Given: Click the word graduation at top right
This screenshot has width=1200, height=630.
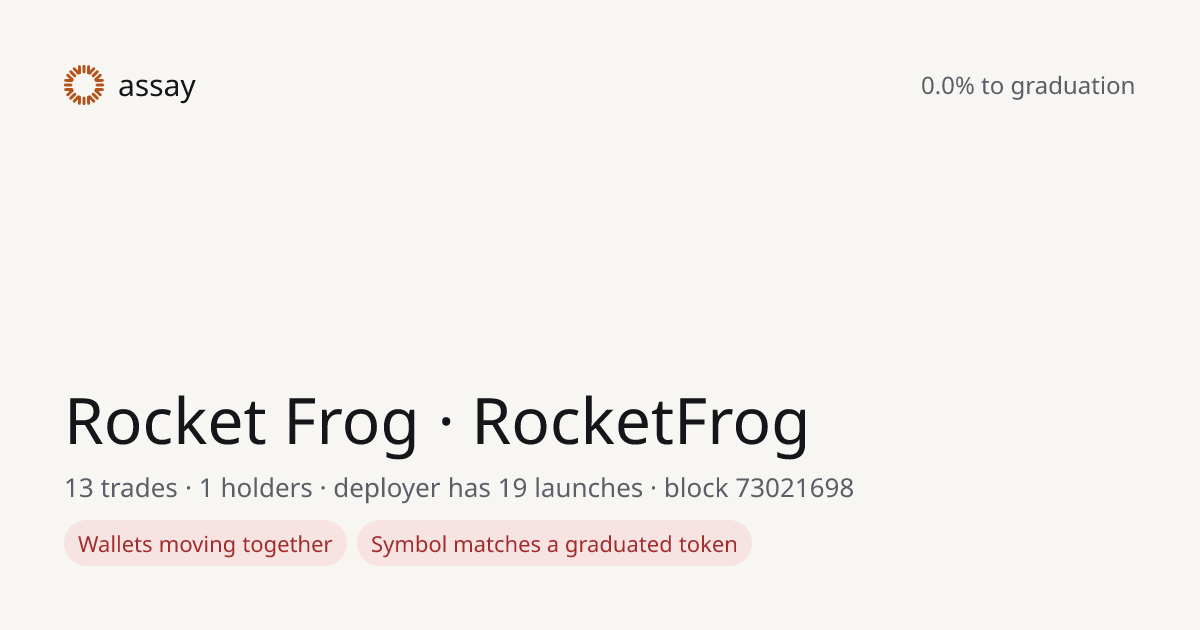Looking at the screenshot, I should (1073, 87).
